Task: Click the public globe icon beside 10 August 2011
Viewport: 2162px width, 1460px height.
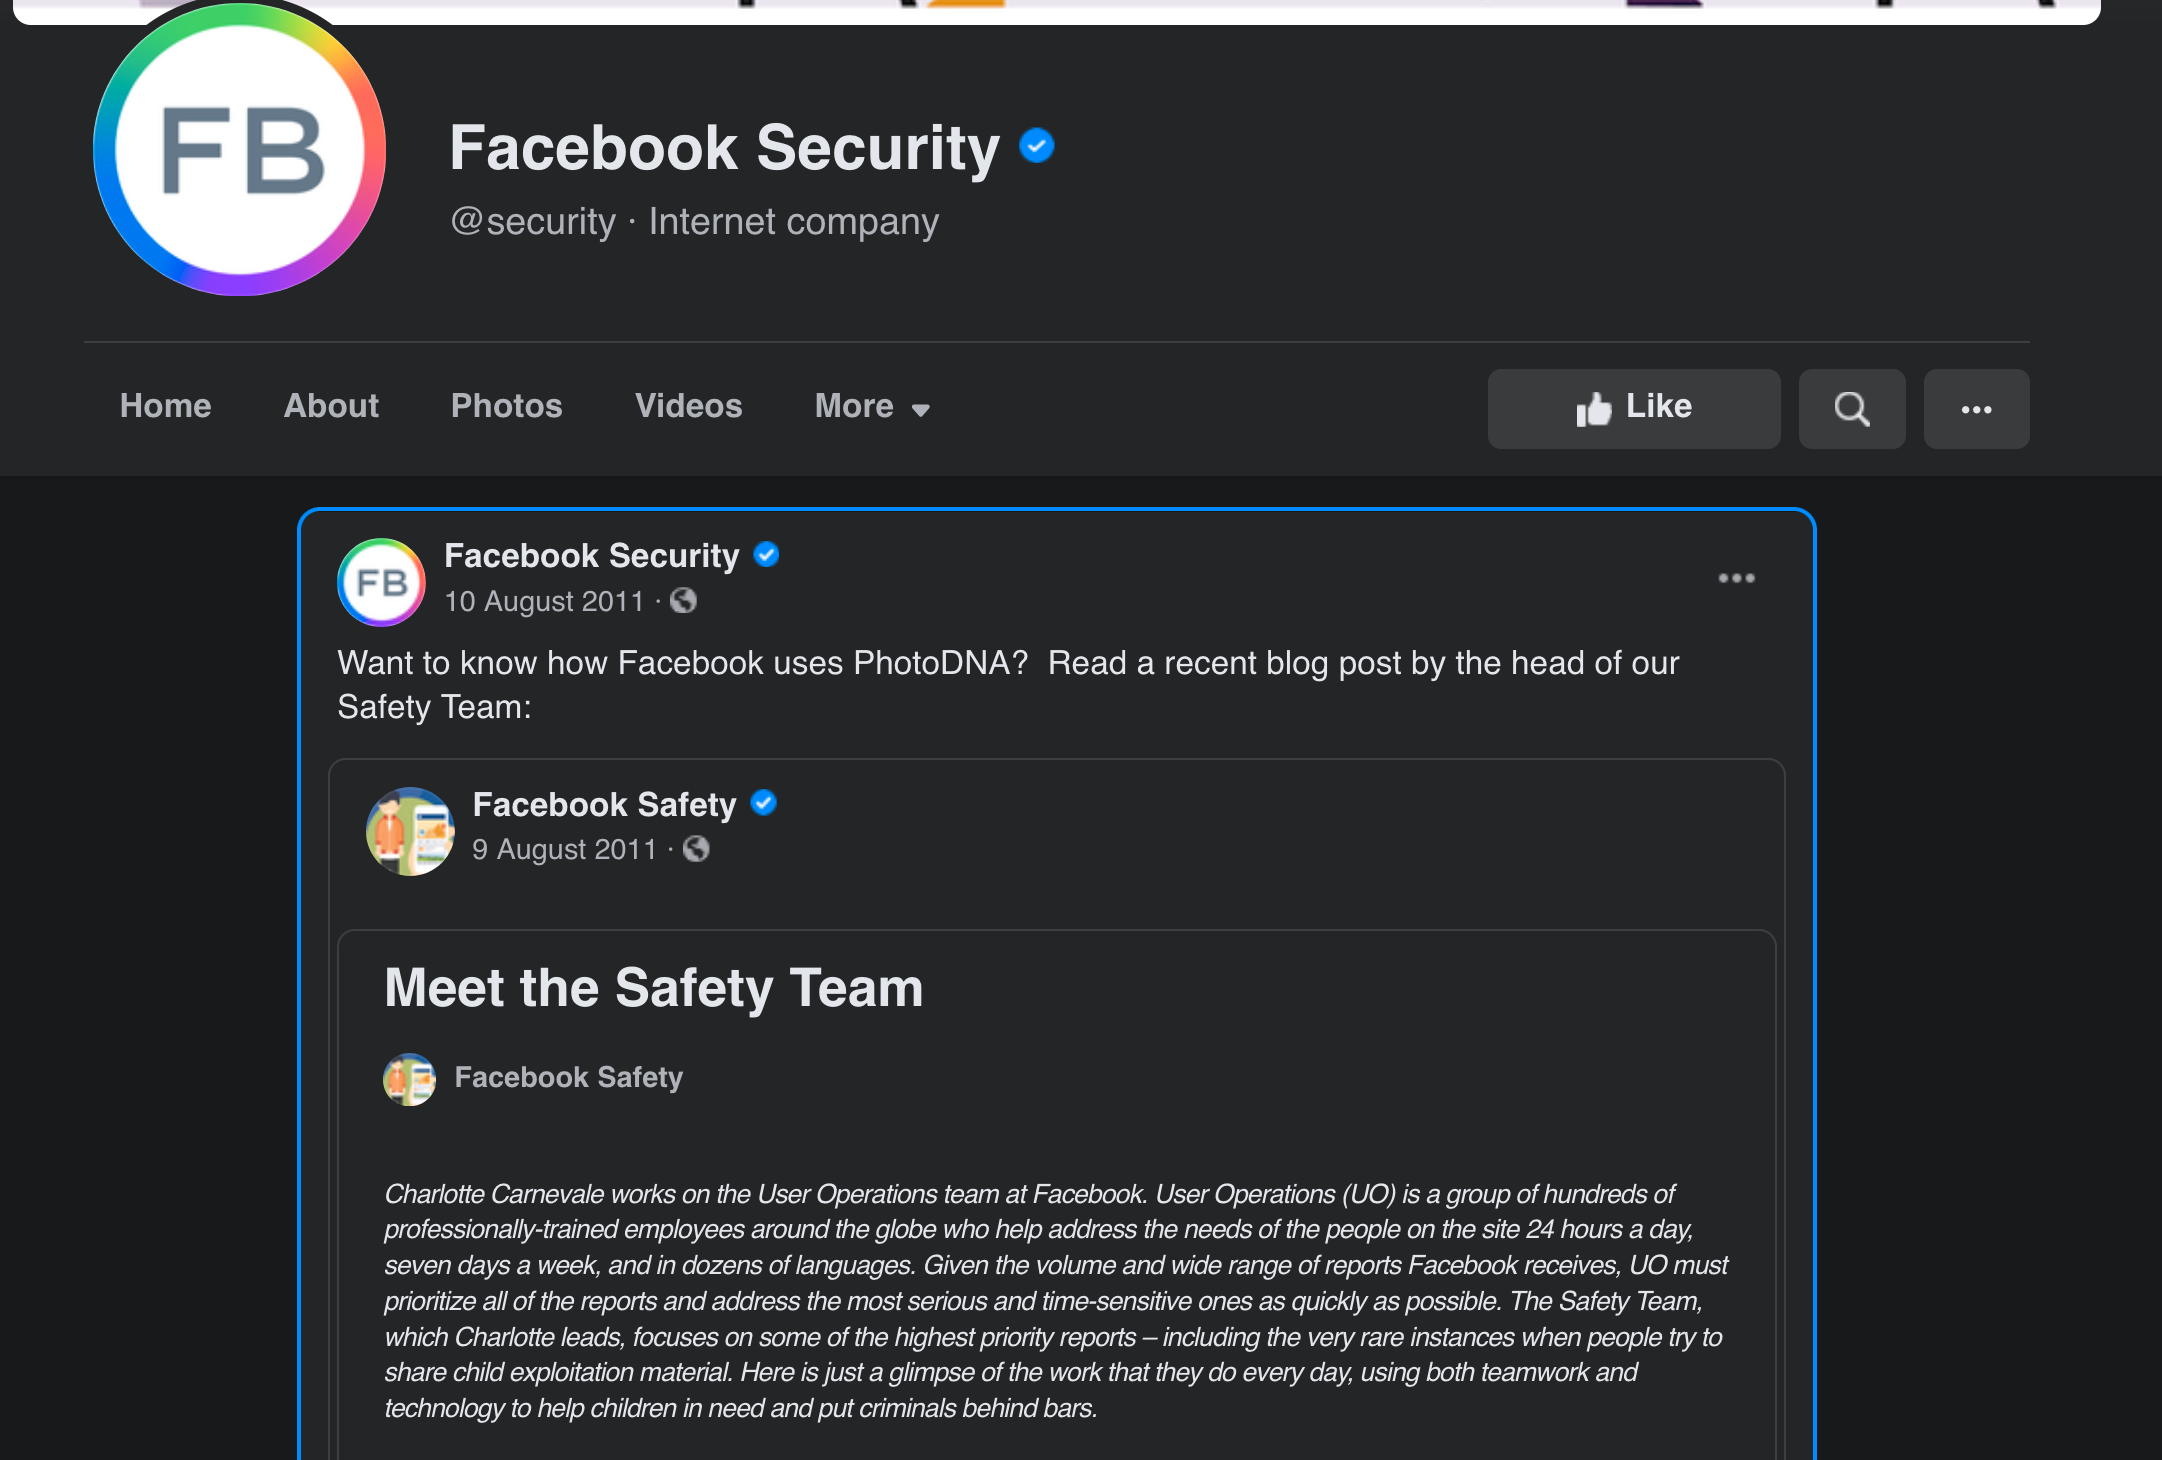Action: click(x=683, y=601)
